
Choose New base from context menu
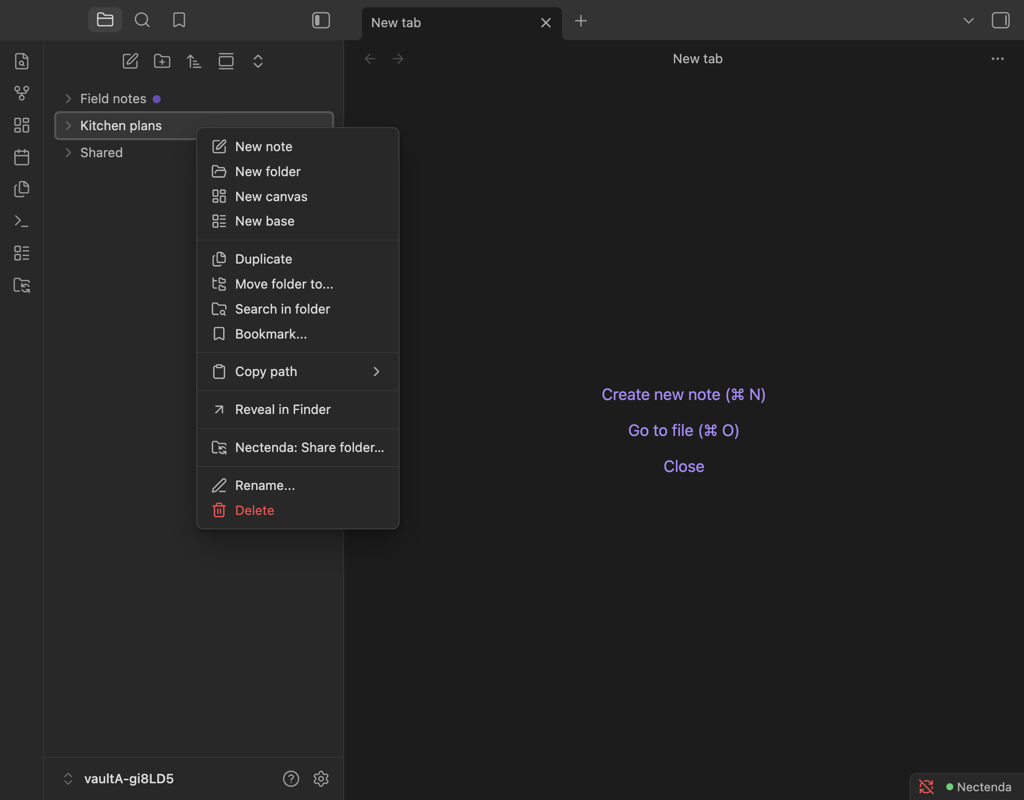pyautogui.click(x=298, y=221)
